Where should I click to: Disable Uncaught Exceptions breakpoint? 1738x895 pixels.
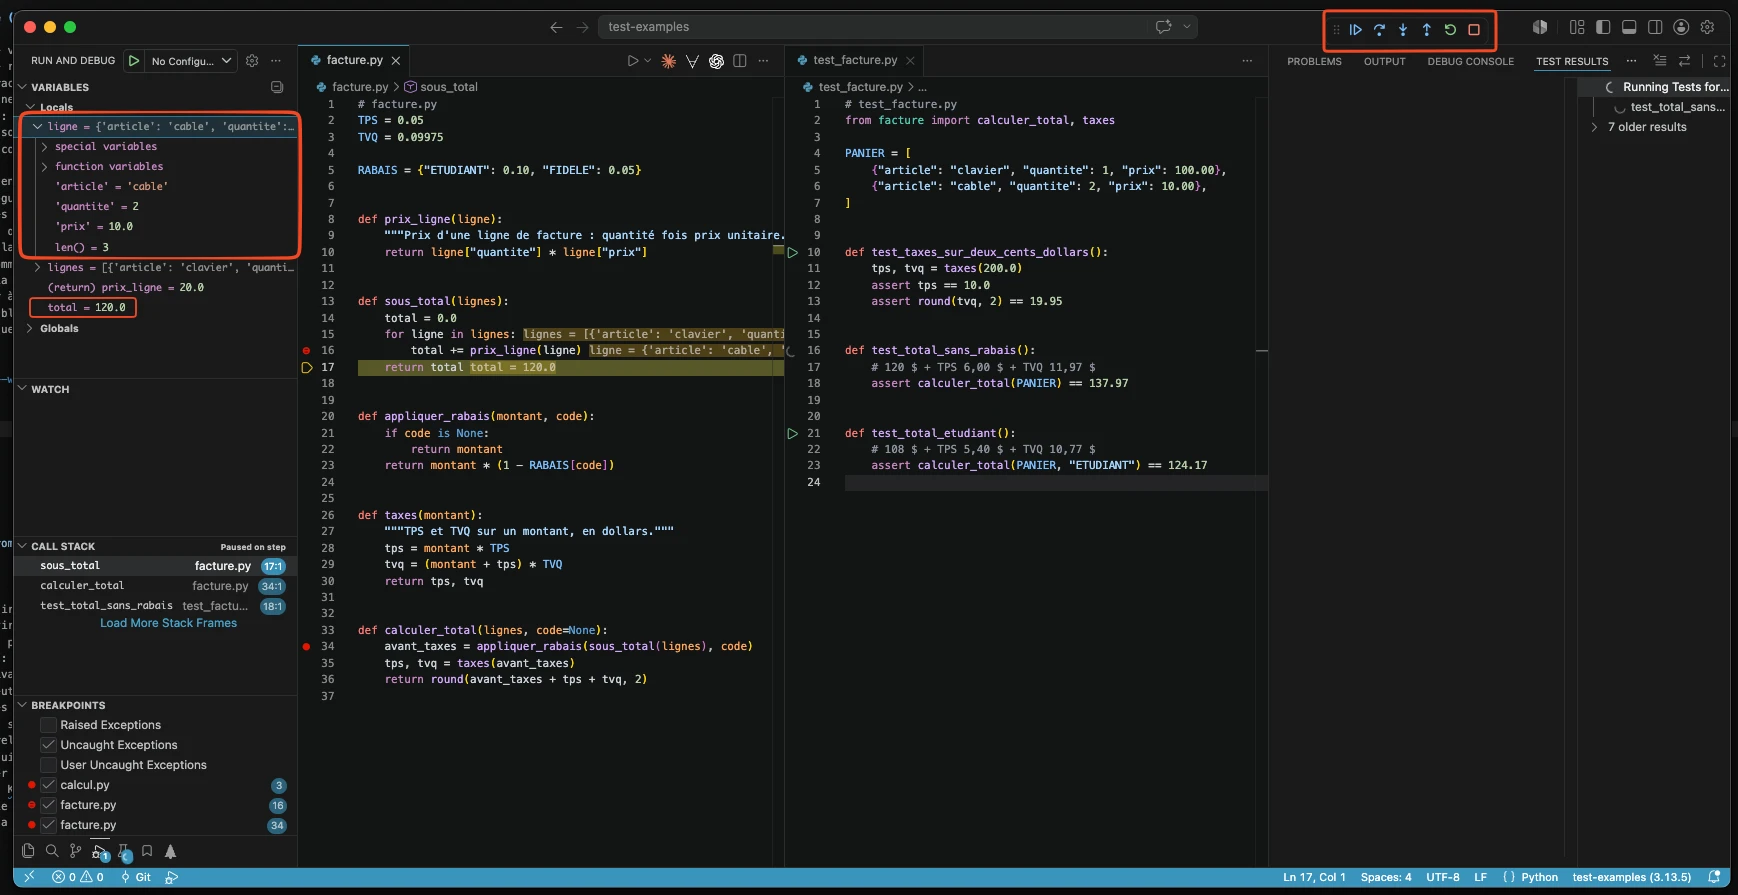tap(48, 745)
